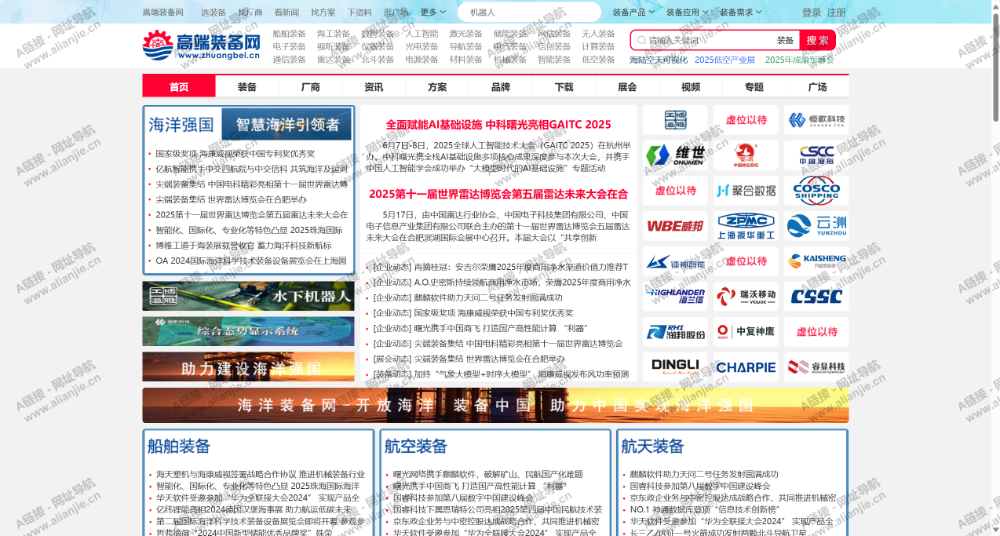The height and width of the screenshot is (536, 1000).
Task: Click the red 搜索 button
Action: tap(817, 40)
